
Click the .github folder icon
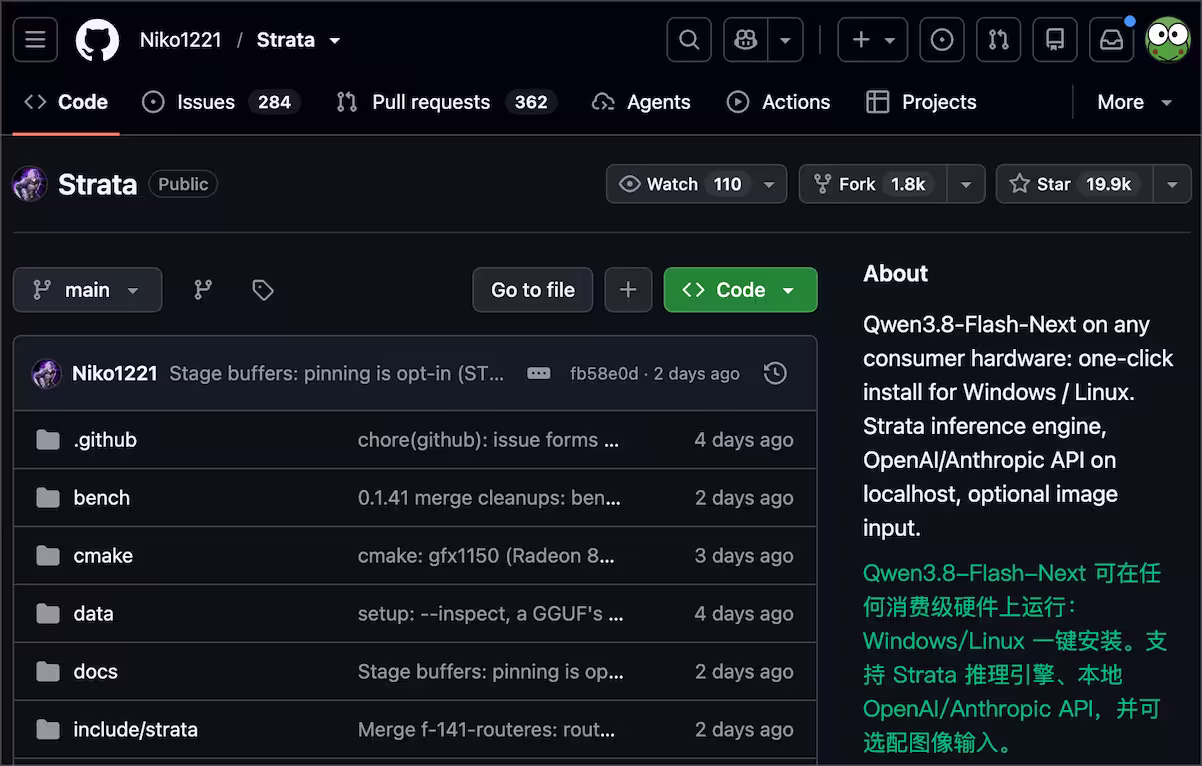48,440
